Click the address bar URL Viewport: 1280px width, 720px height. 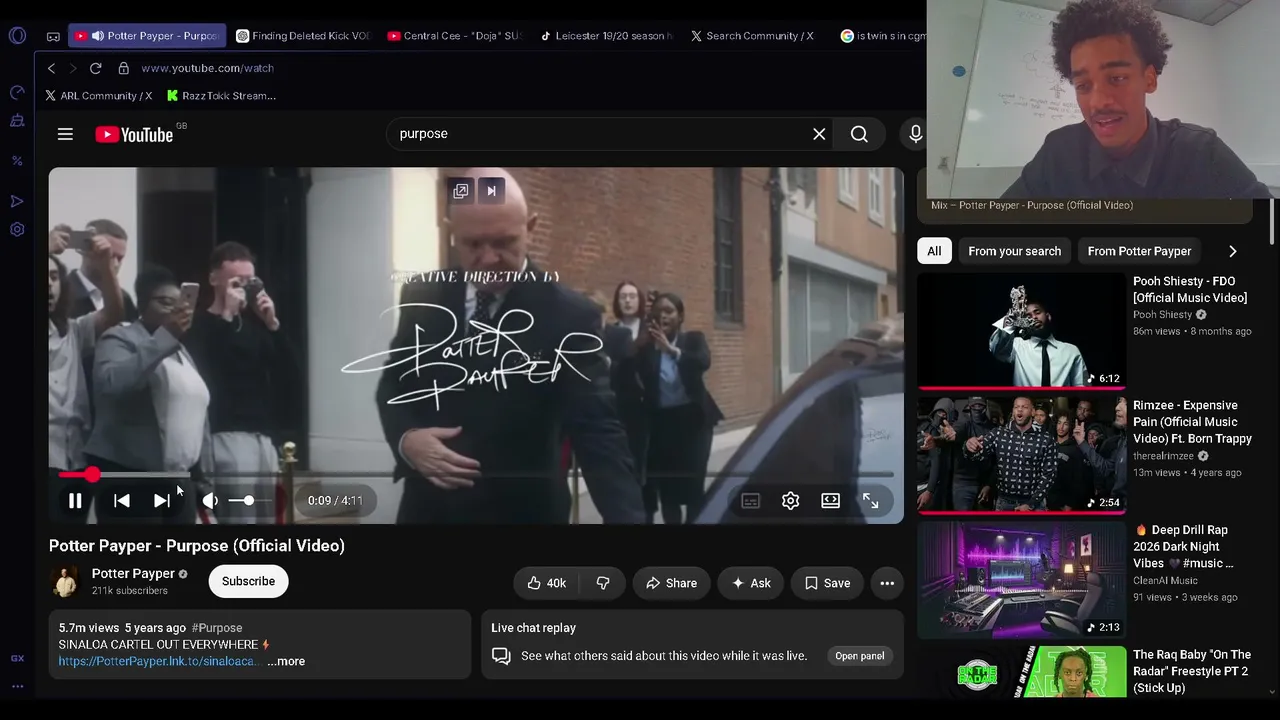point(207,68)
